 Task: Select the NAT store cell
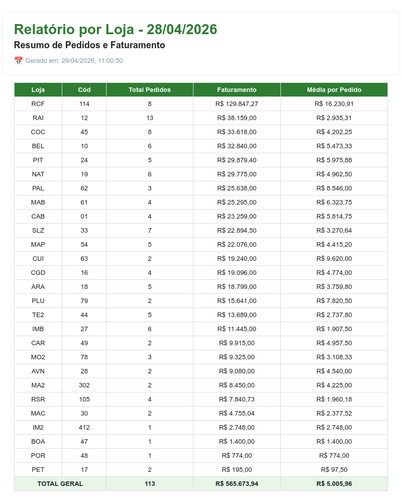tap(38, 174)
